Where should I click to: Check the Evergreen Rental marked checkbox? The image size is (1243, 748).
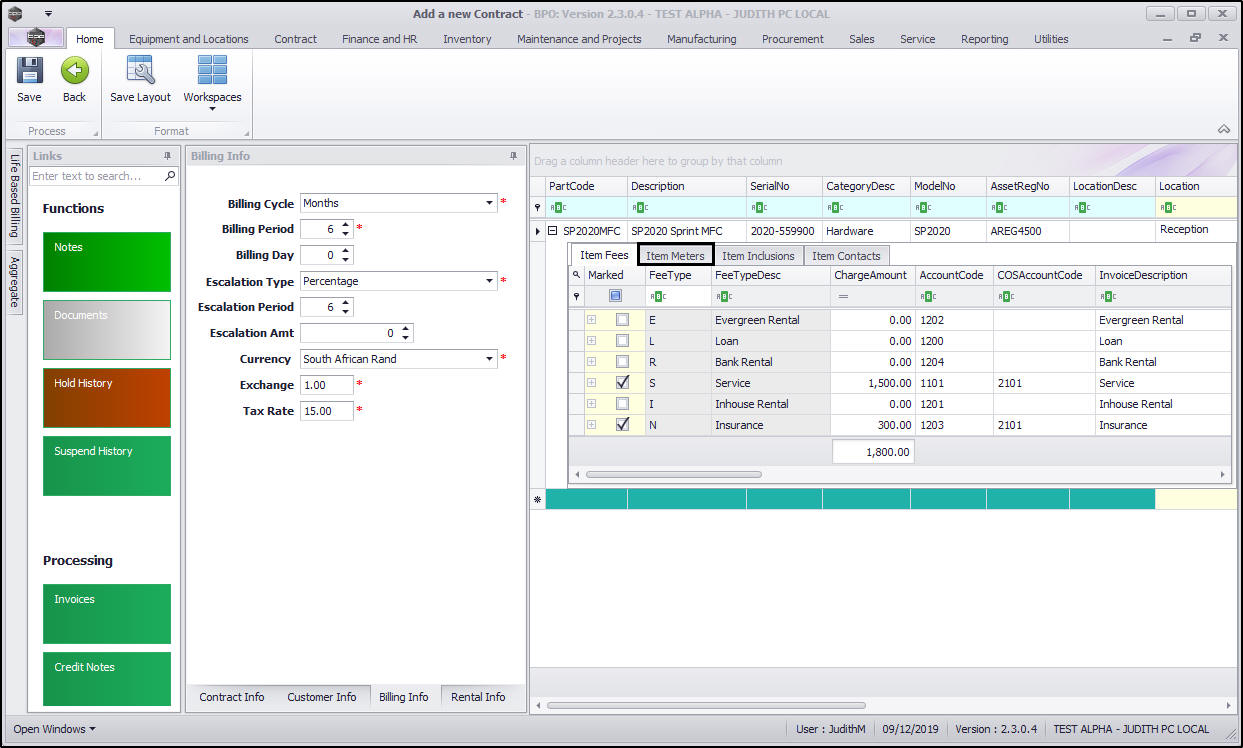click(x=622, y=320)
